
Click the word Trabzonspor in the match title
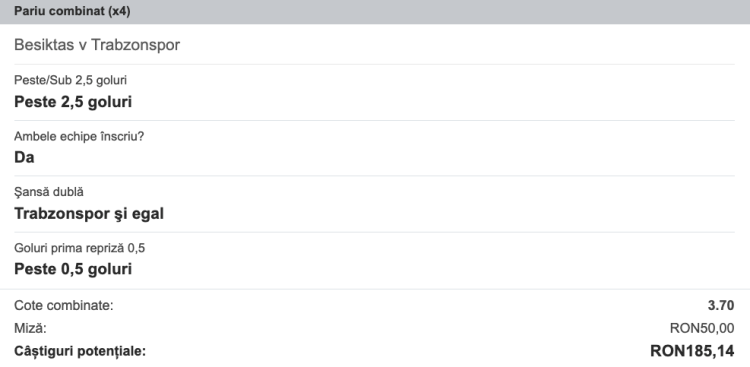coord(135,45)
